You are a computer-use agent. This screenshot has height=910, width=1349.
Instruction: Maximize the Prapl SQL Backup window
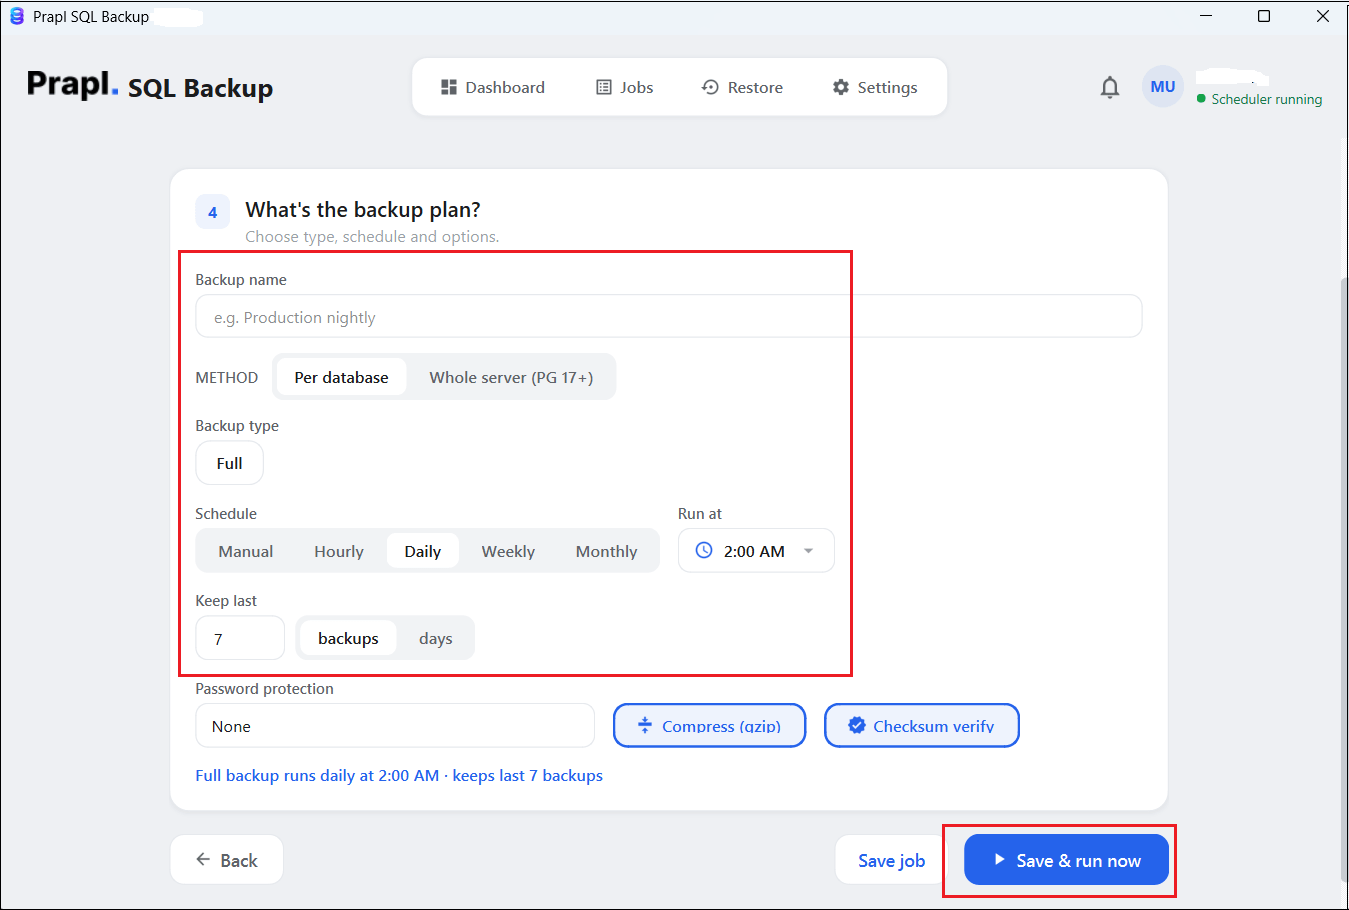tap(1264, 16)
